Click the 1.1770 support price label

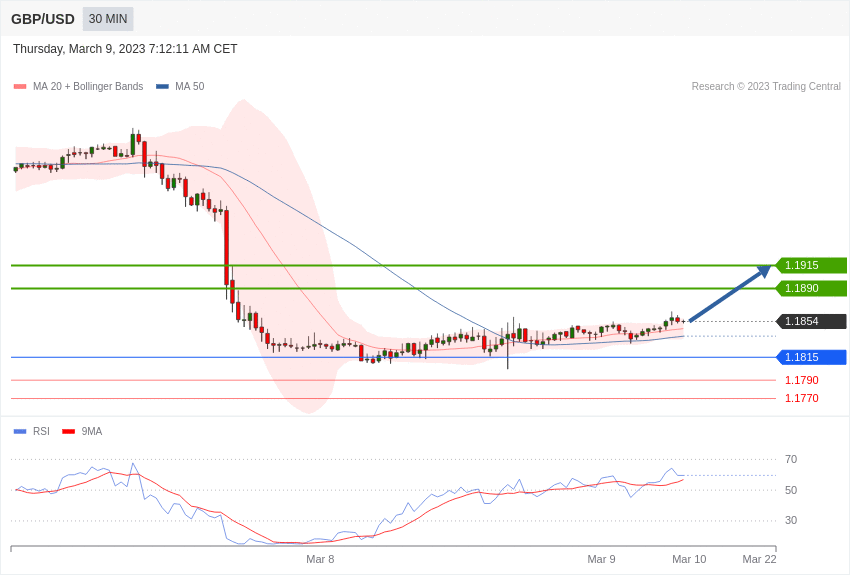point(802,398)
